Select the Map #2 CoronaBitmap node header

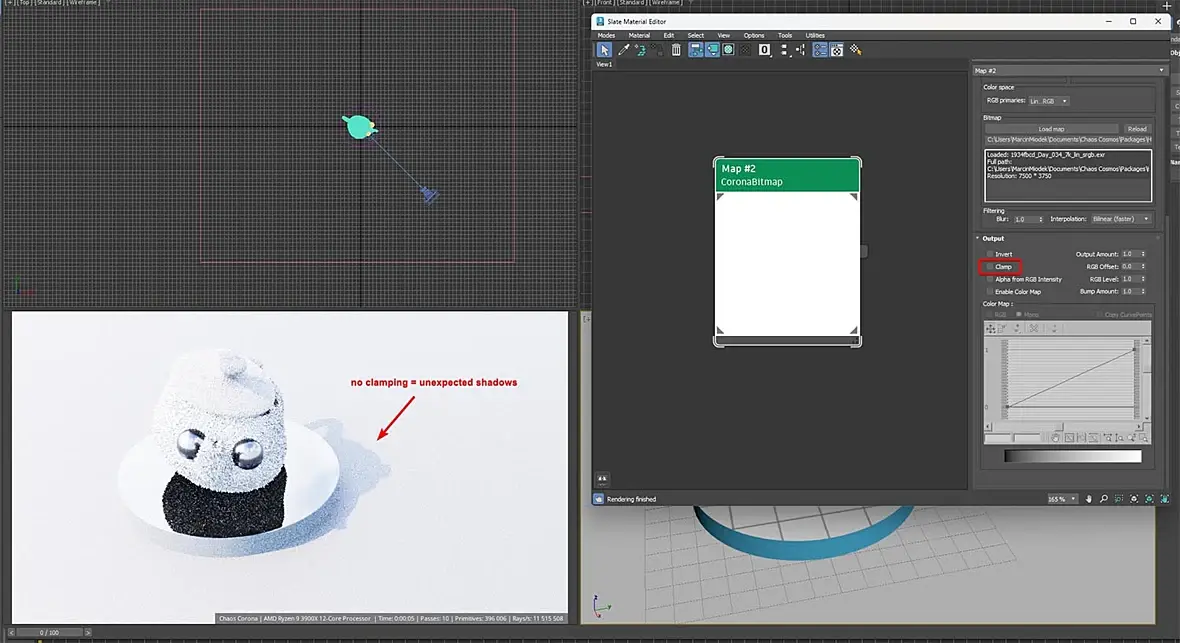[x=787, y=175]
